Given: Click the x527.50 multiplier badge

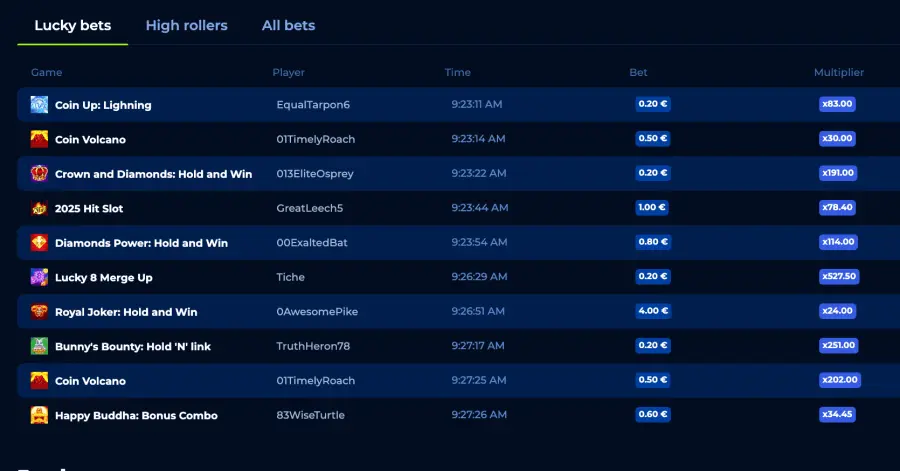Looking at the screenshot, I should coord(839,276).
